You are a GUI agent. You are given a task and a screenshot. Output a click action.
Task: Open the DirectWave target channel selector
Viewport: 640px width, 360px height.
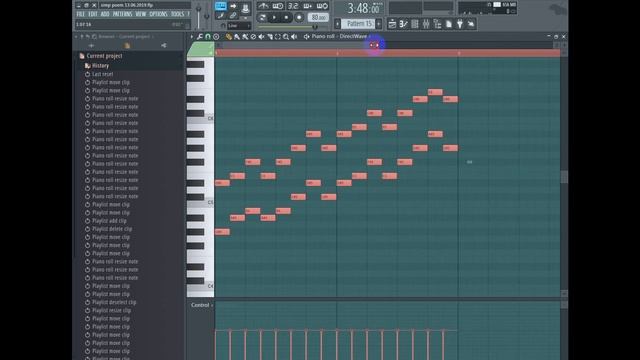[353, 36]
